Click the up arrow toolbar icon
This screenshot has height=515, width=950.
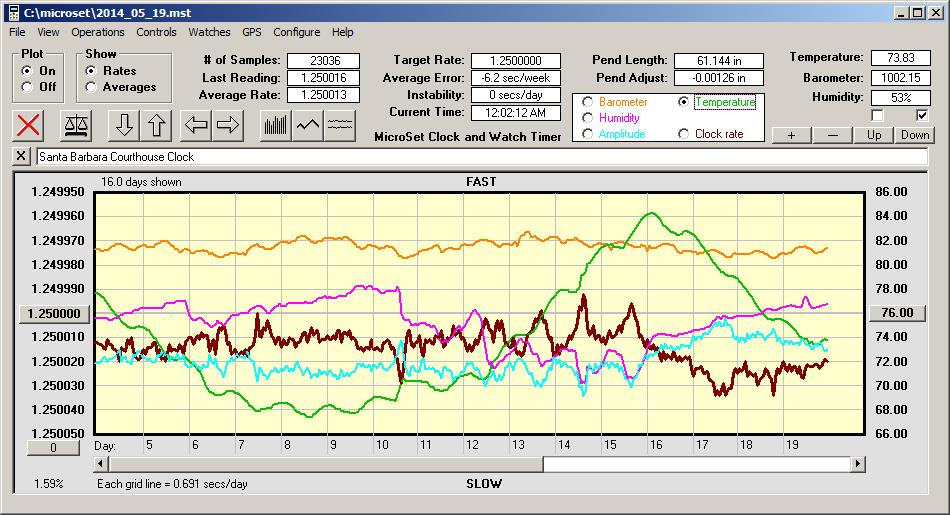[157, 125]
